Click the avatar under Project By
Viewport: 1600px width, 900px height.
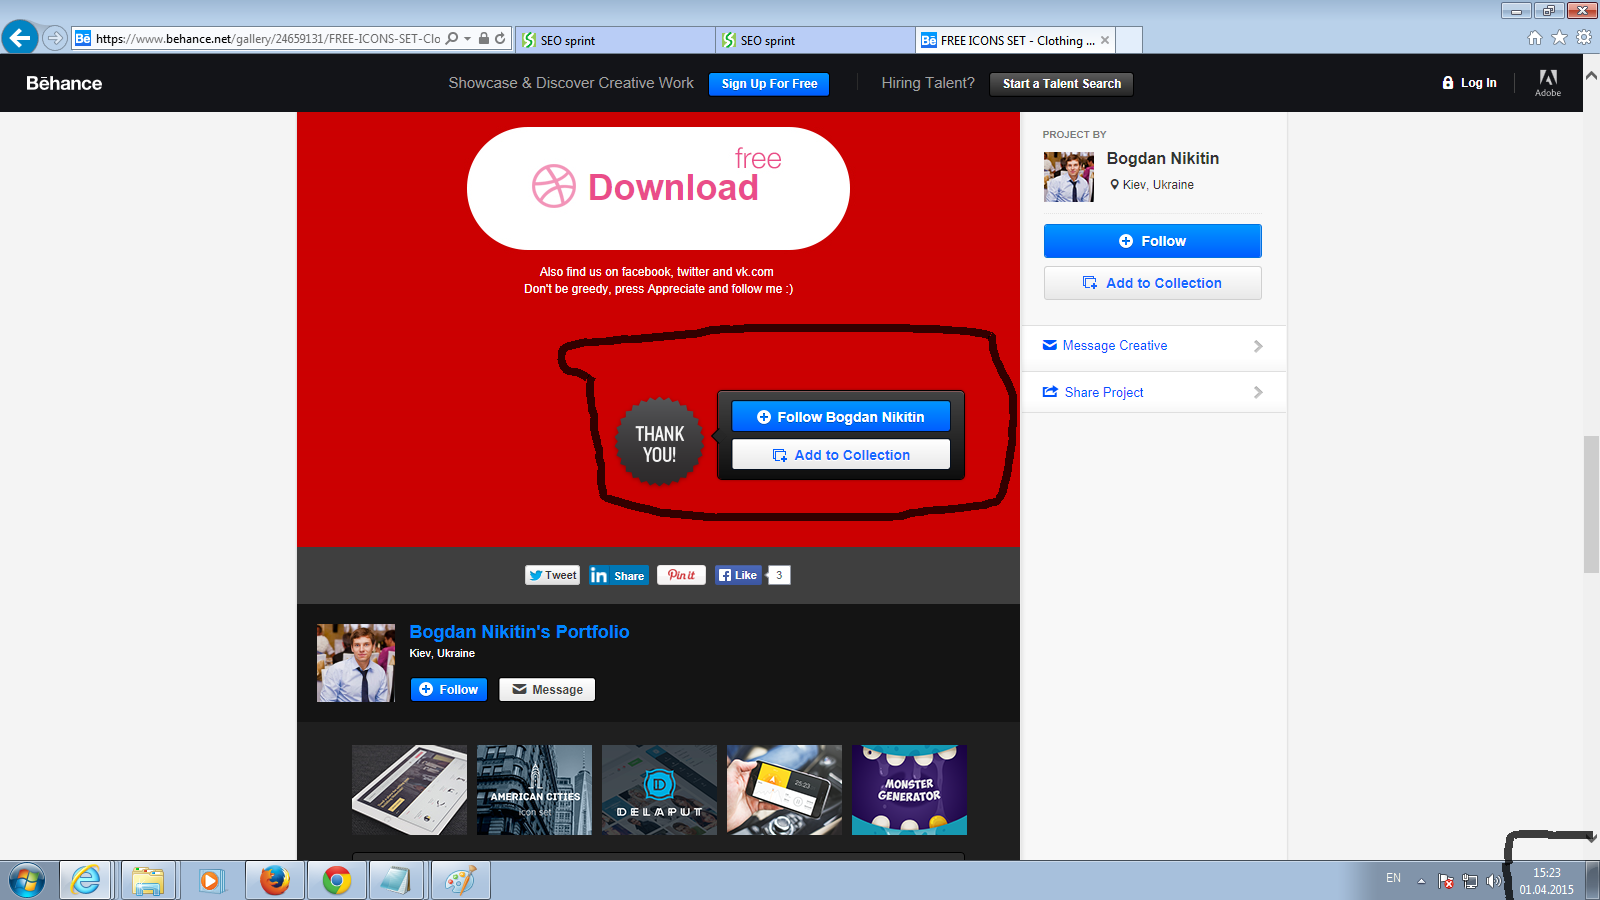coord(1069,177)
